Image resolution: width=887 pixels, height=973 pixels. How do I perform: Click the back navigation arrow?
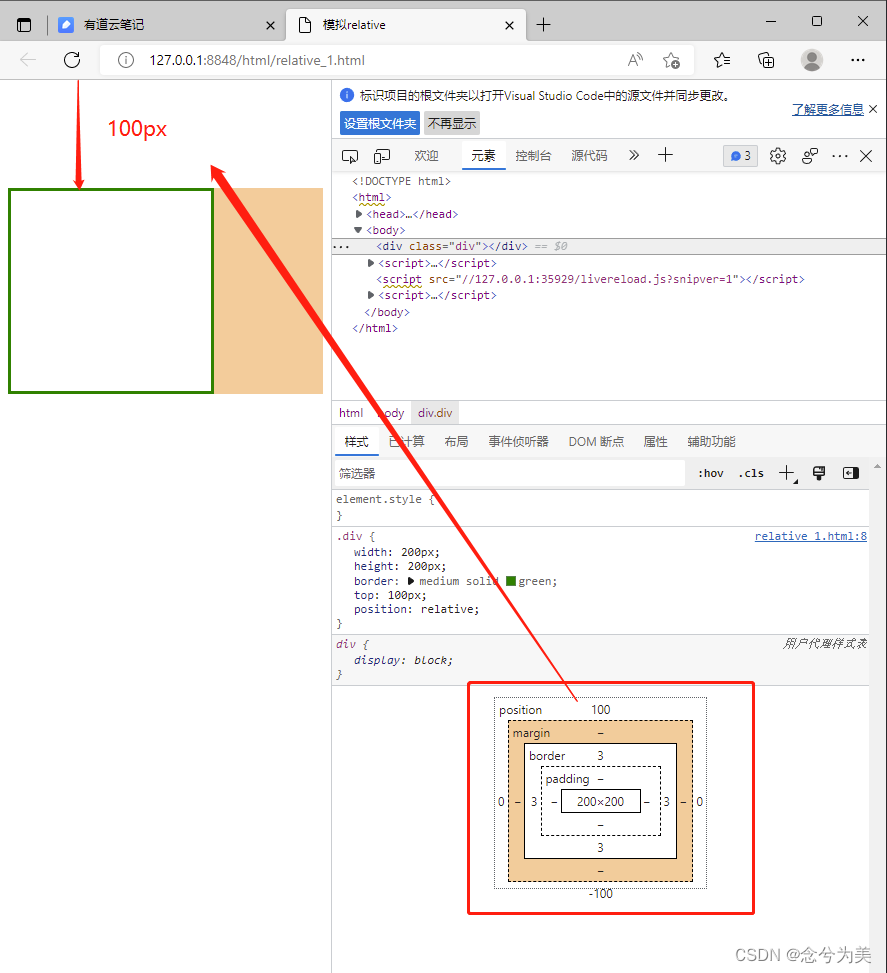[x=28, y=60]
